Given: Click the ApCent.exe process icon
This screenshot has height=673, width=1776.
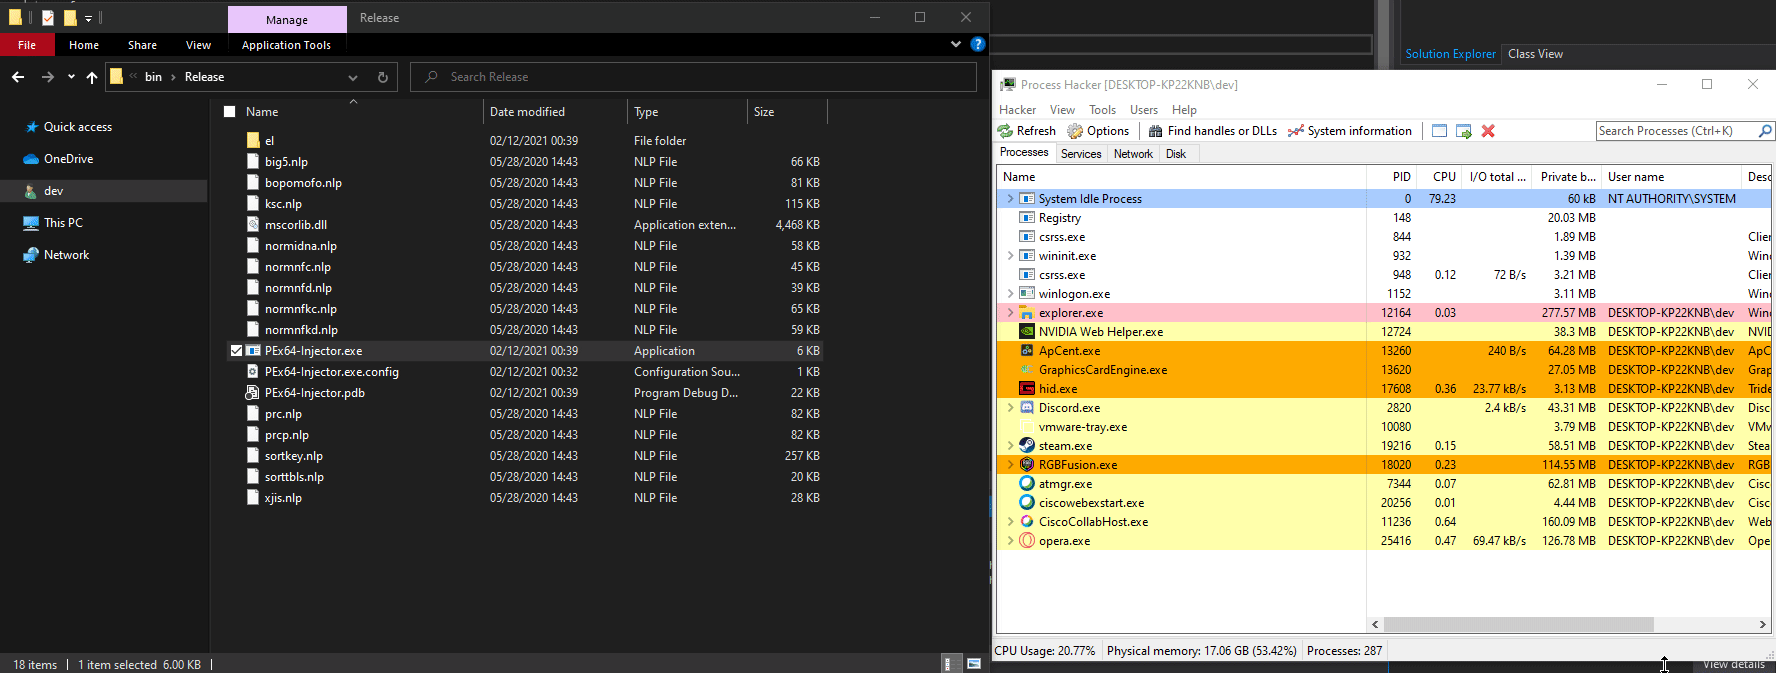Looking at the screenshot, I should (1026, 351).
